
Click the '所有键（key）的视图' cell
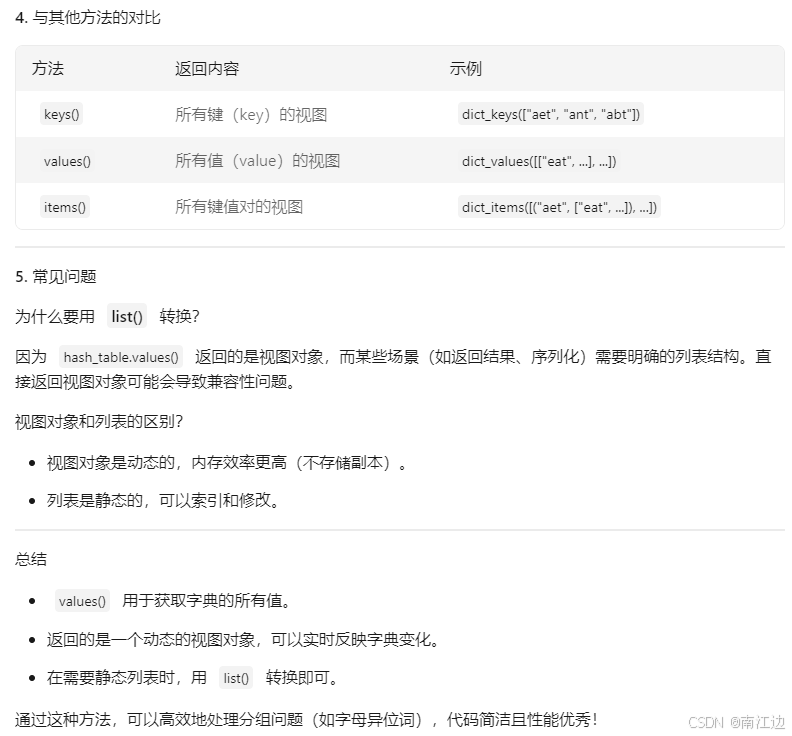[251, 115]
